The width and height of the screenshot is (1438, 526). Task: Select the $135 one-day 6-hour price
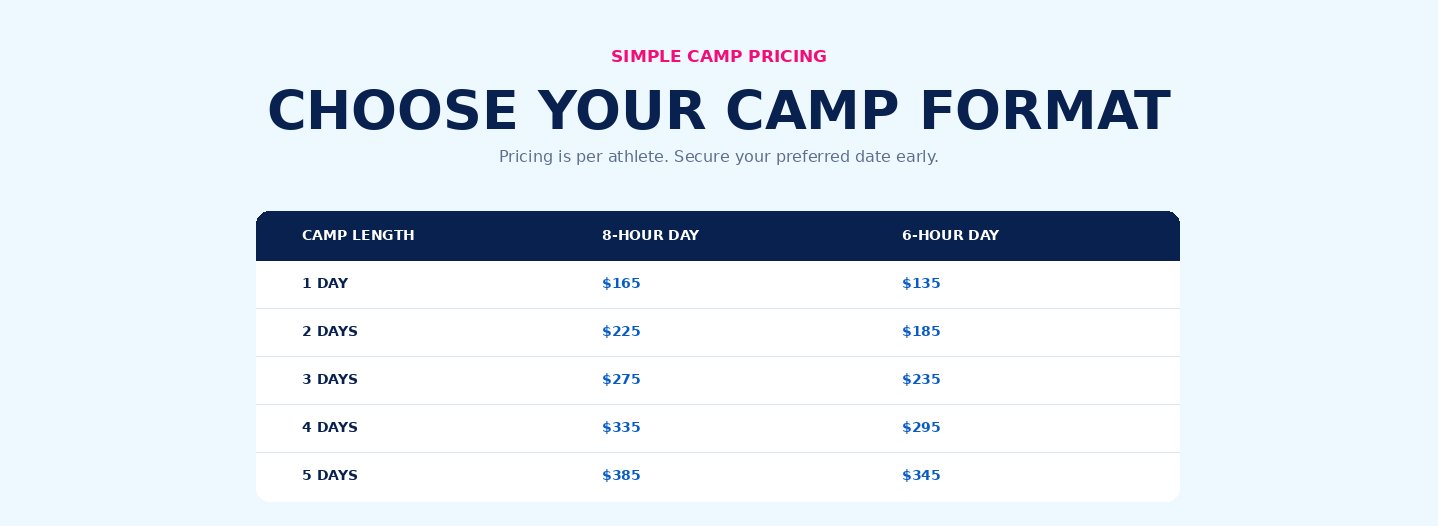coord(921,284)
